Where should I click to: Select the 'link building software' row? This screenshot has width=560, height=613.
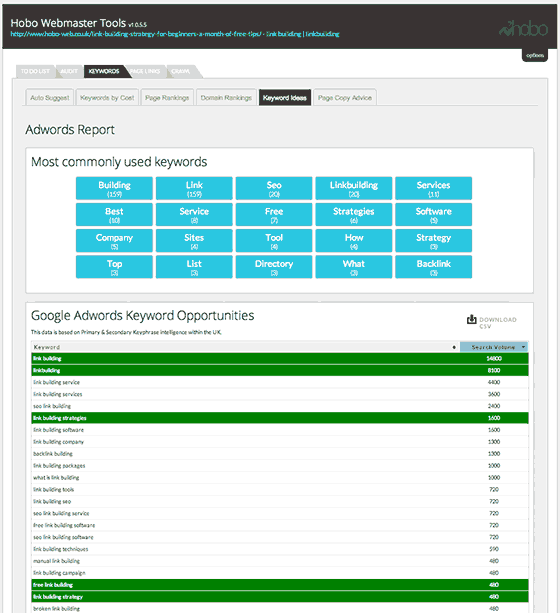(280, 430)
